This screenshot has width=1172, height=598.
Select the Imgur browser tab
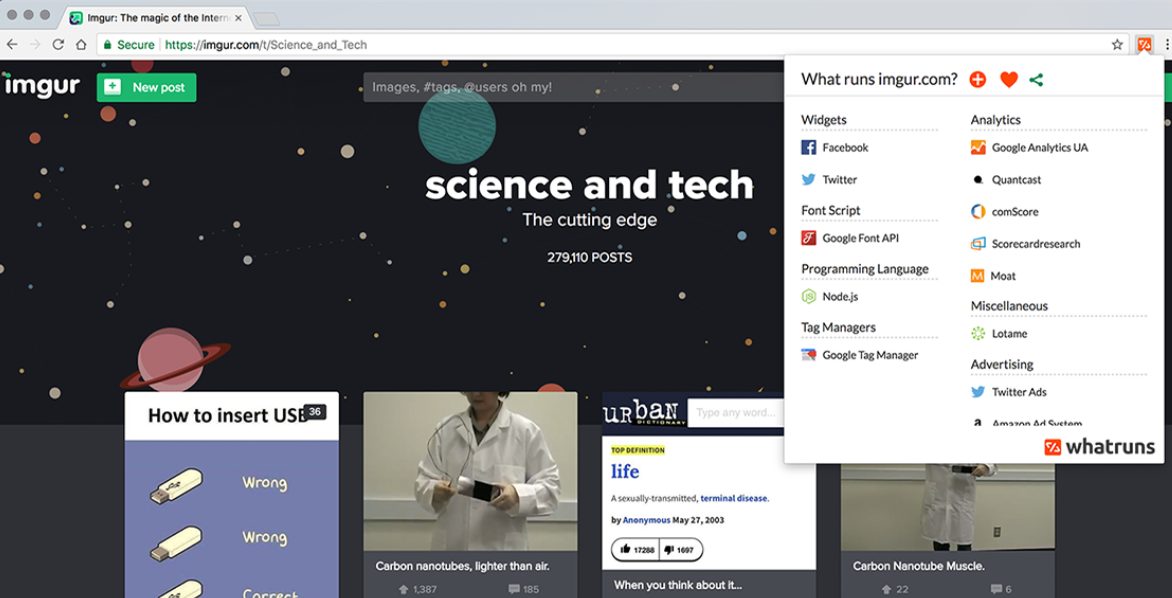[153, 17]
